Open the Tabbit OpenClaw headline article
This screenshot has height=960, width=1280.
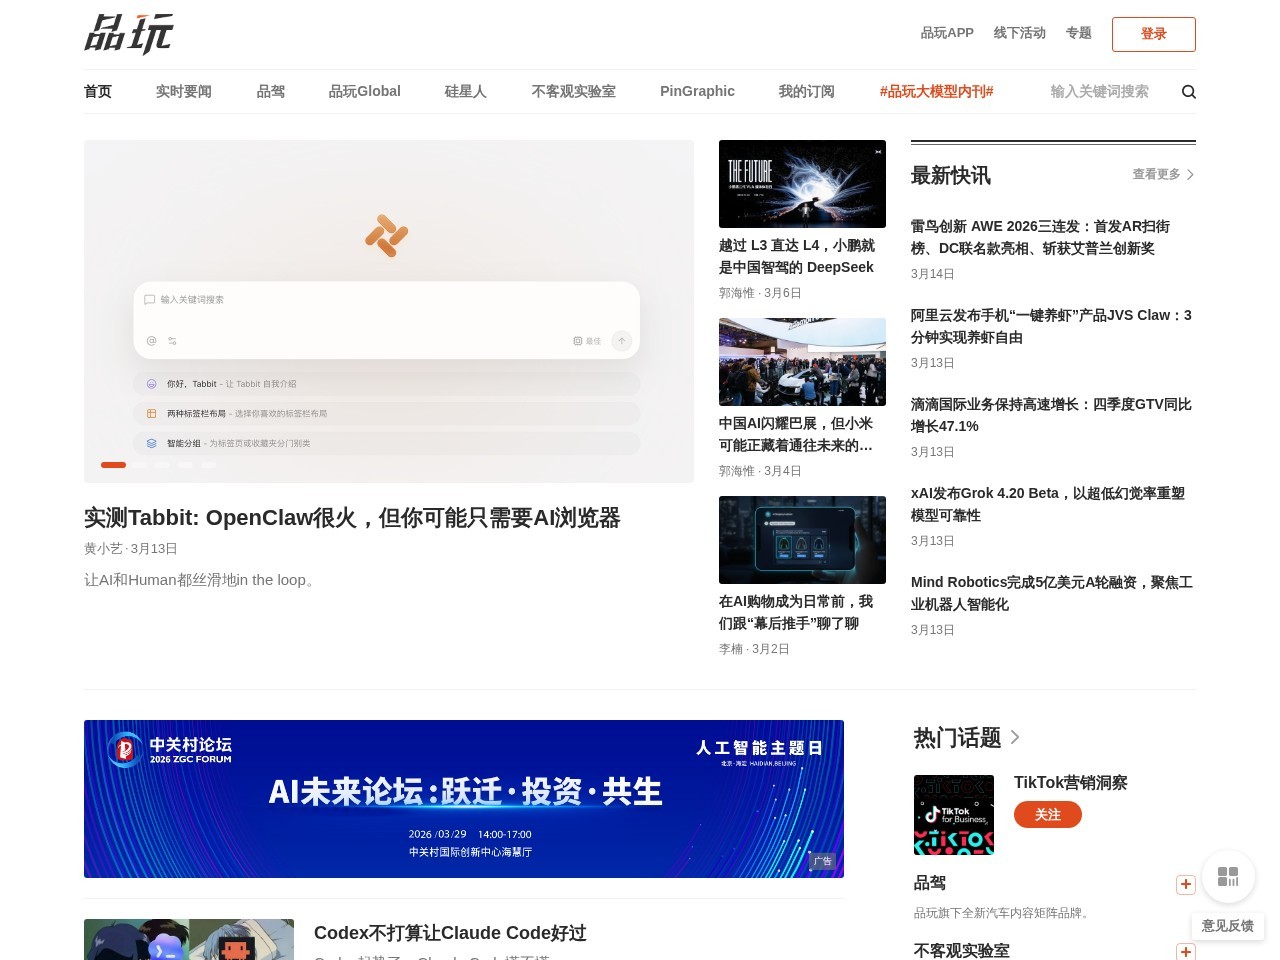[351, 518]
